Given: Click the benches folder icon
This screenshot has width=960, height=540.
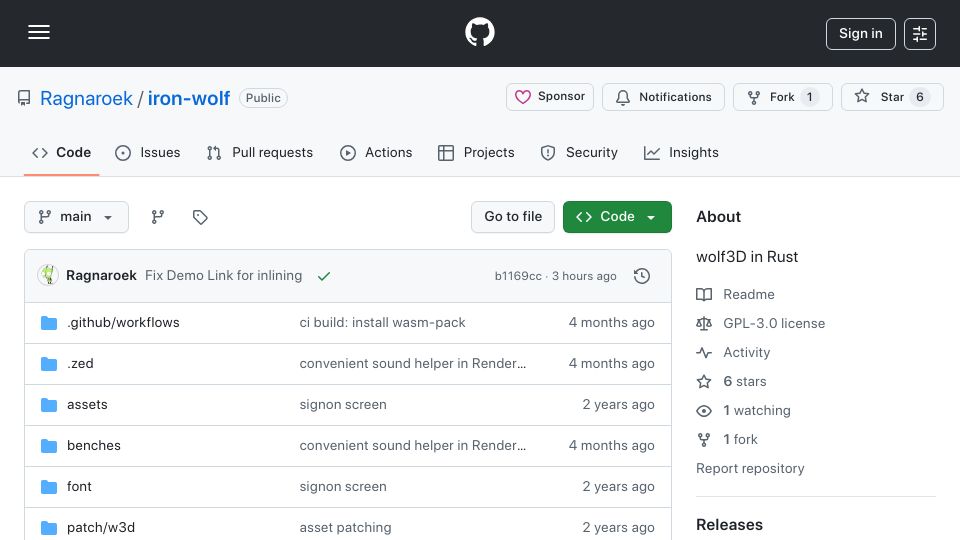Looking at the screenshot, I should pyautogui.click(x=49, y=446).
